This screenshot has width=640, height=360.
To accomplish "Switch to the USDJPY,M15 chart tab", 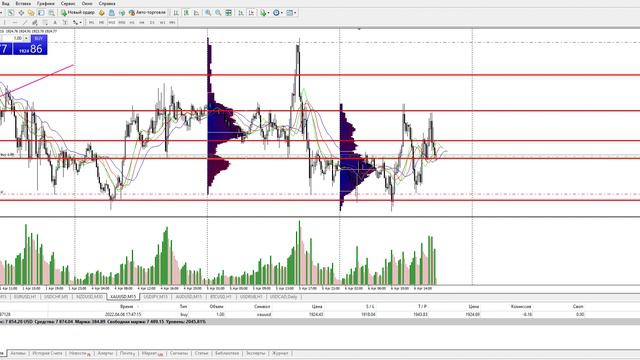I will (156, 297).
